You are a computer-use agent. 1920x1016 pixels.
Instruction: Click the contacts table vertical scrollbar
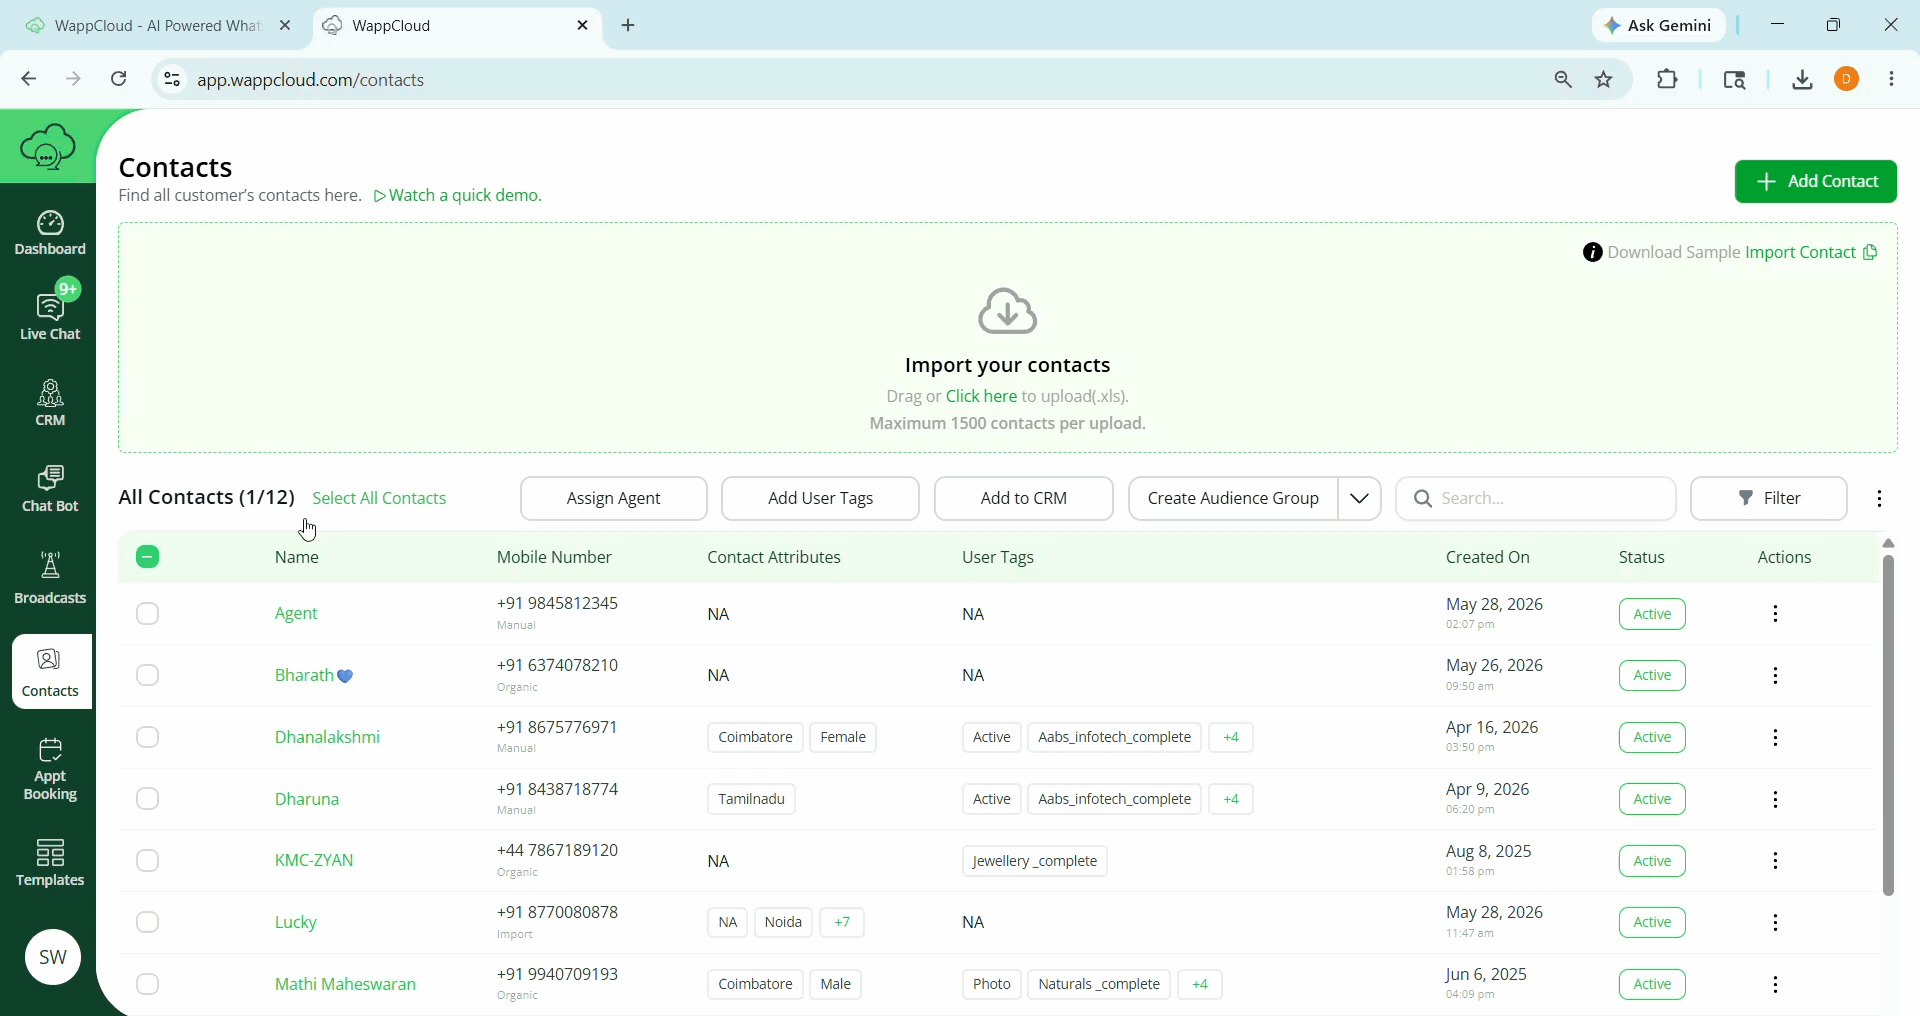click(x=1888, y=725)
